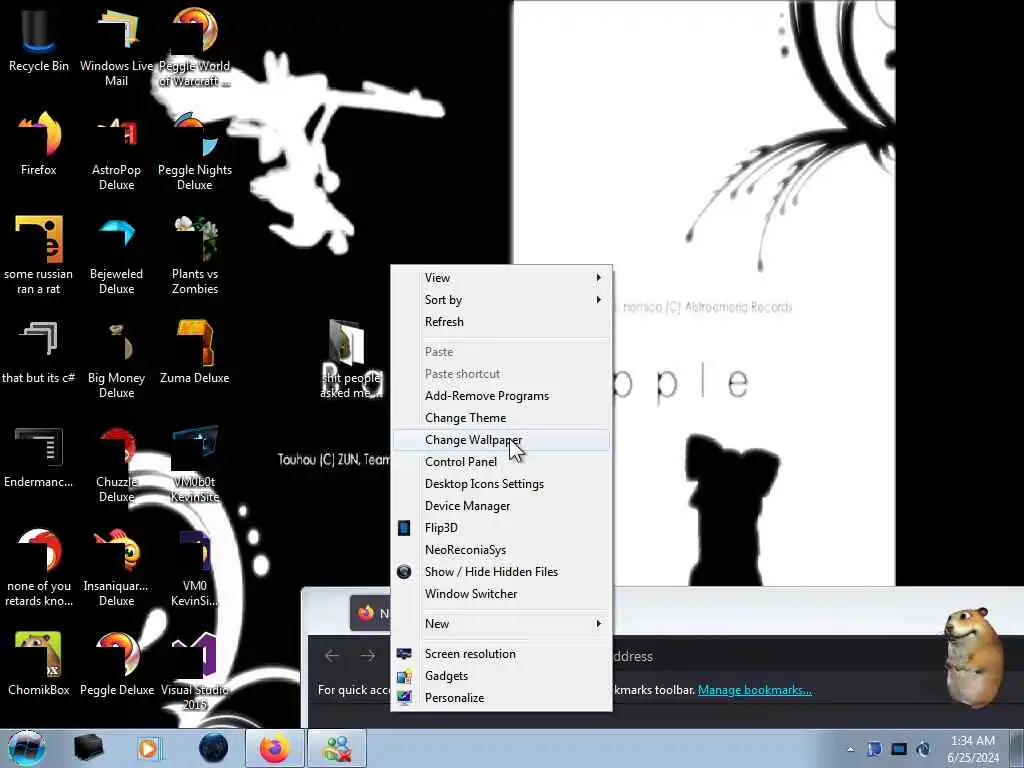Open media player taskbar icon
The height and width of the screenshot is (768, 1024).
pos(149,748)
